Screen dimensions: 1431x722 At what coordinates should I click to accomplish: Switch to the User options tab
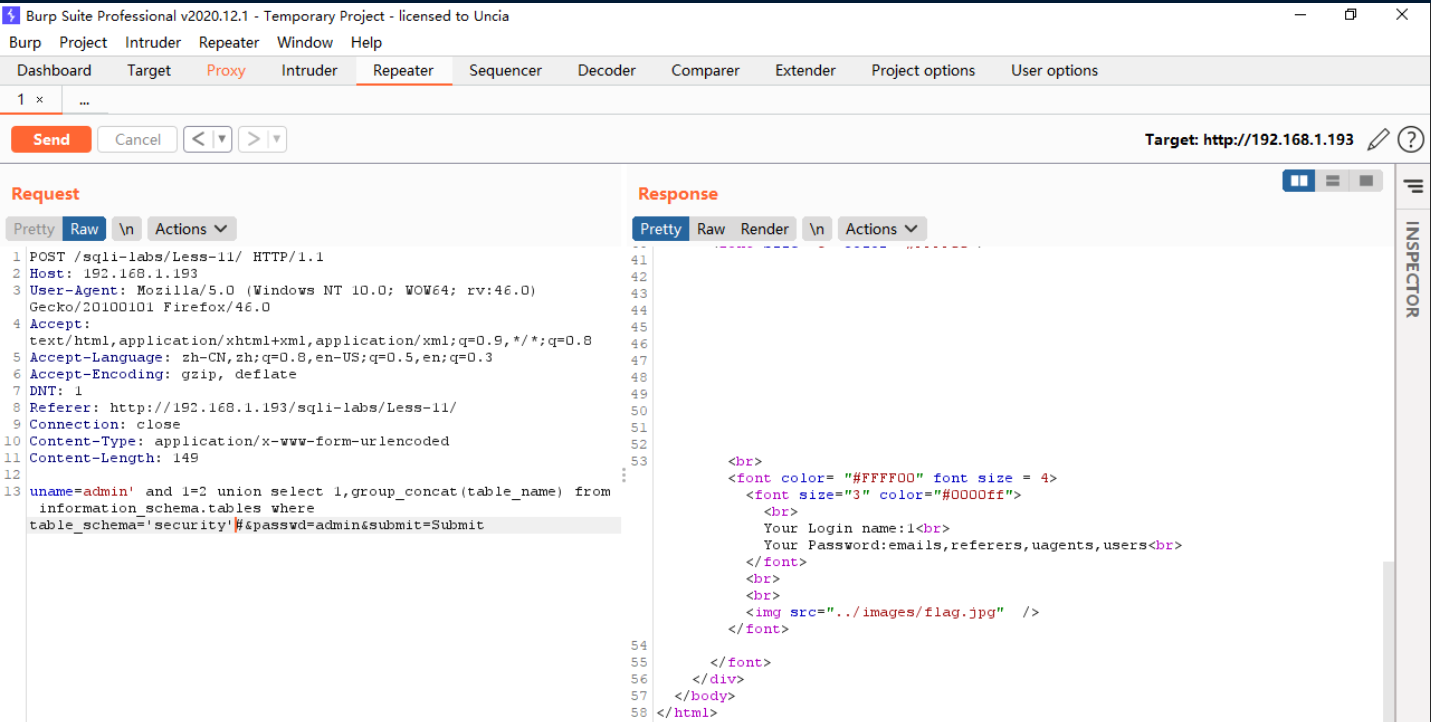tap(1054, 70)
